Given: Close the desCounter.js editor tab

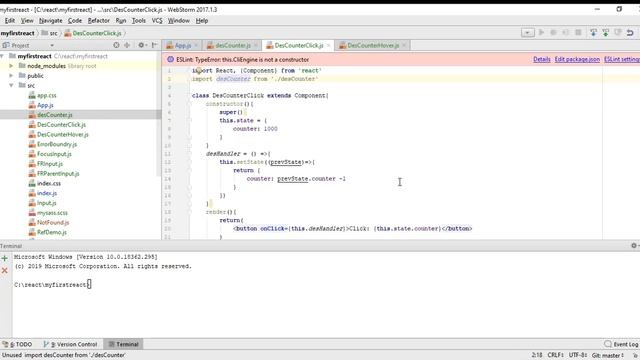Looking at the screenshot, I should pos(256,45).
